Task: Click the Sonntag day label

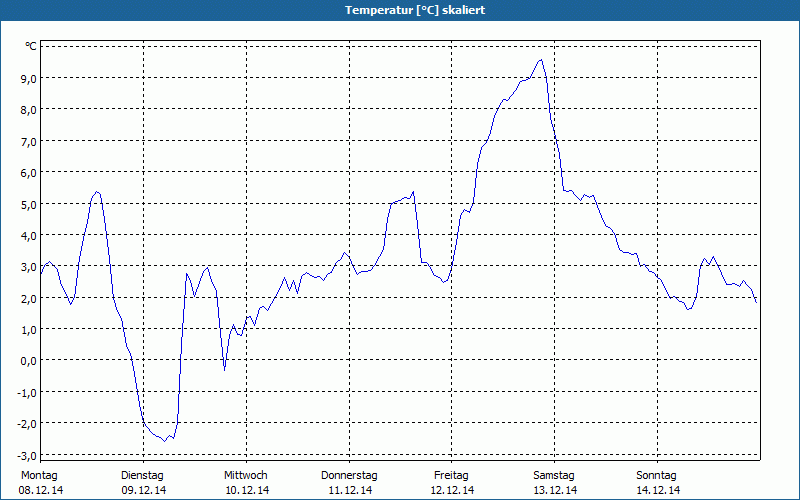Action: pyautogui.click(x=657, y=476)
